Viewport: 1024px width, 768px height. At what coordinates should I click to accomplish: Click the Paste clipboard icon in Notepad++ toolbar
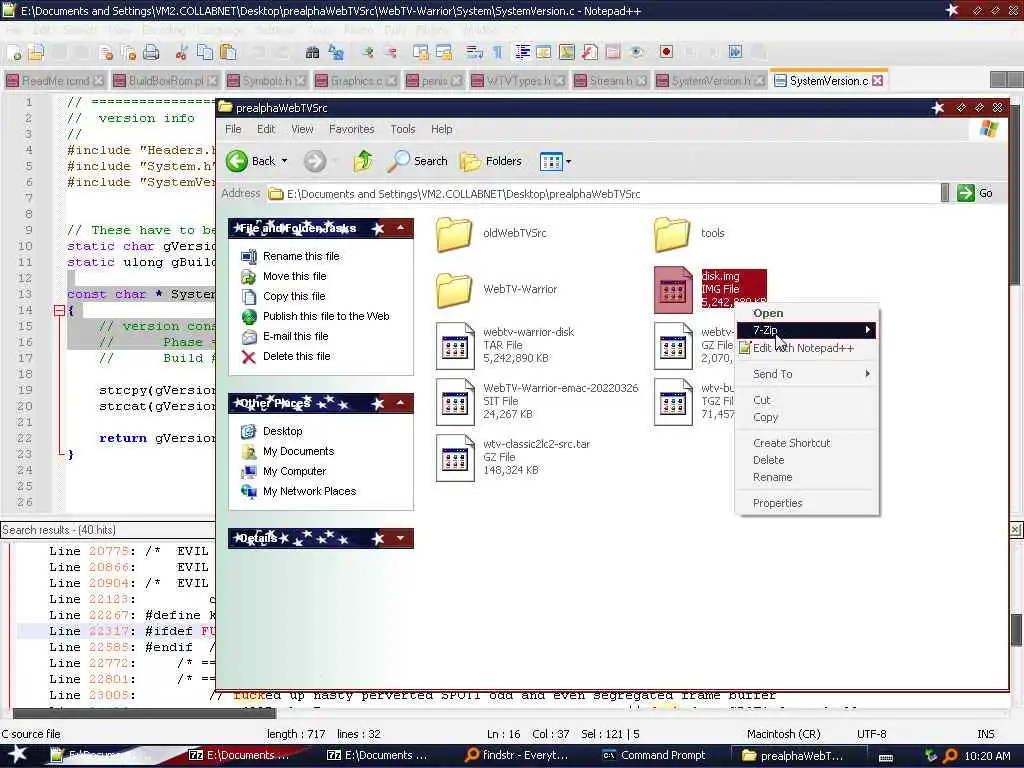coord(228,52)
